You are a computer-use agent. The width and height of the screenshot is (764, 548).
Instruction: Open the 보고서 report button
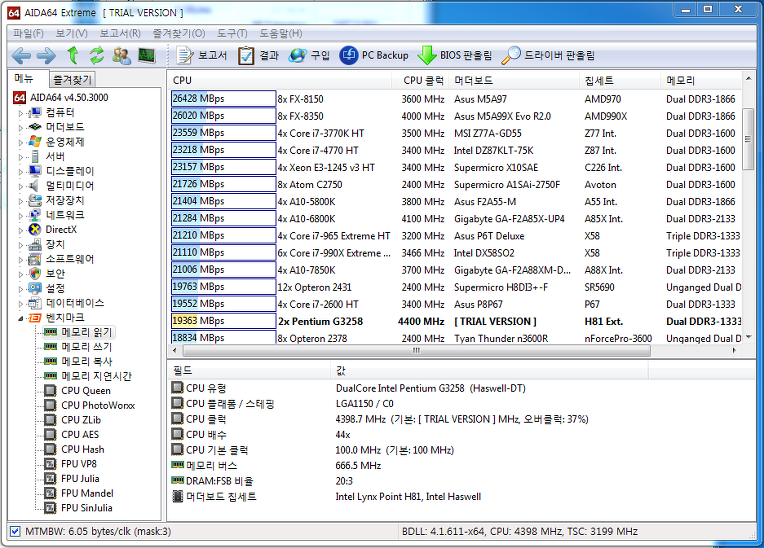click(201, 56)
